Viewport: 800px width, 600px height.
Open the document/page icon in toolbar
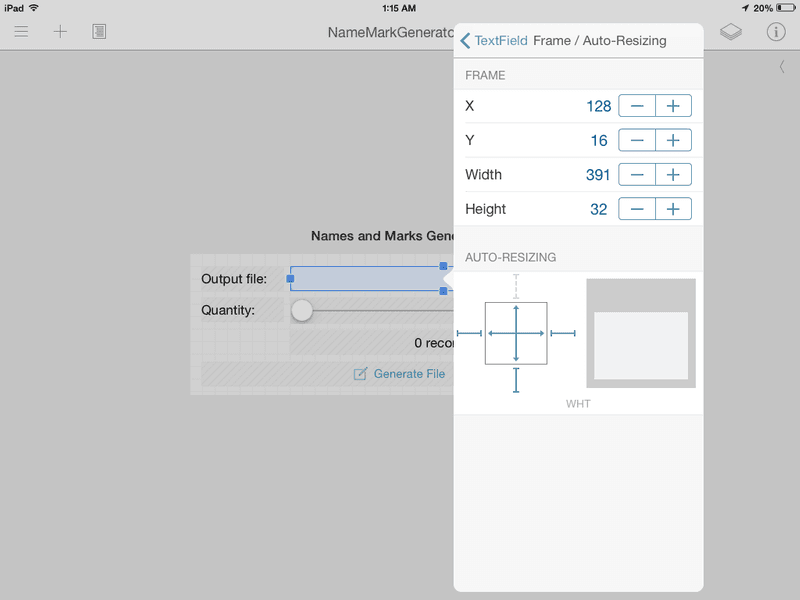tap(99, 32)
